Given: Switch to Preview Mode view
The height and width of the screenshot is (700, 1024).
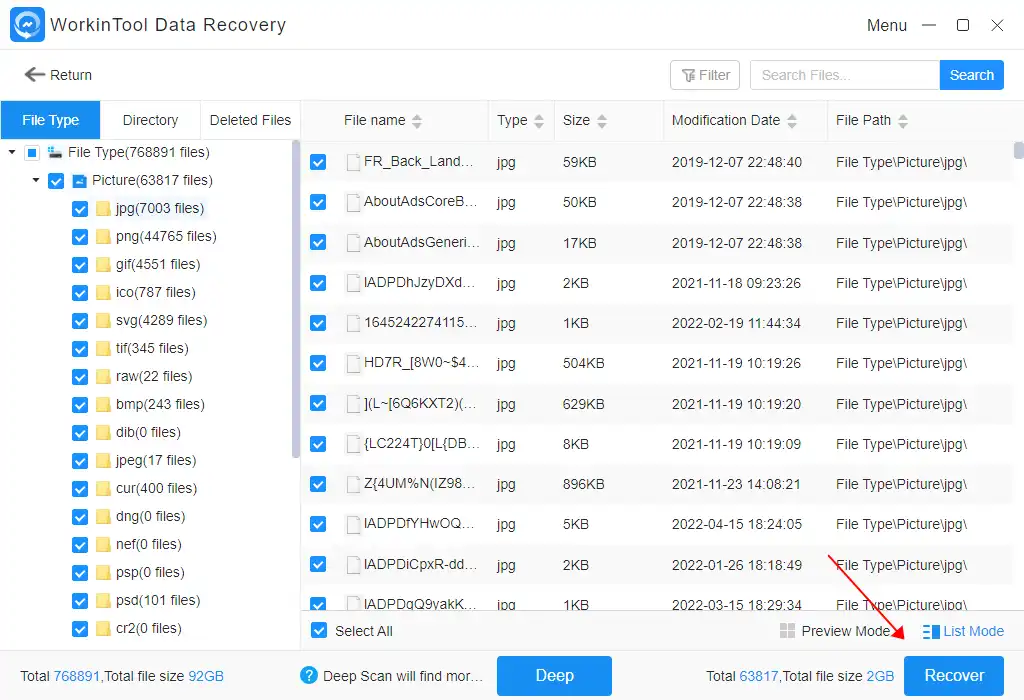Looking at the screenshot, I should tap(835, 631).
